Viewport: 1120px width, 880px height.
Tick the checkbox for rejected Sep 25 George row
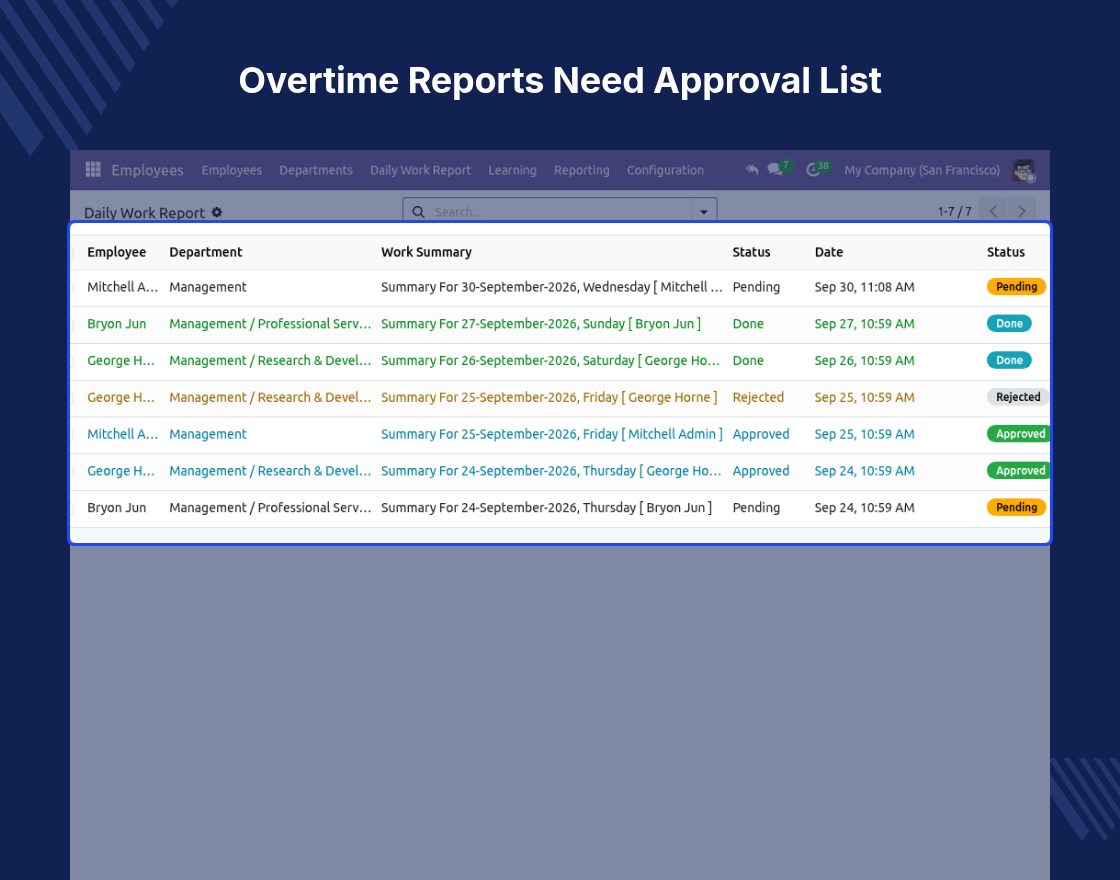click(72, 398)
